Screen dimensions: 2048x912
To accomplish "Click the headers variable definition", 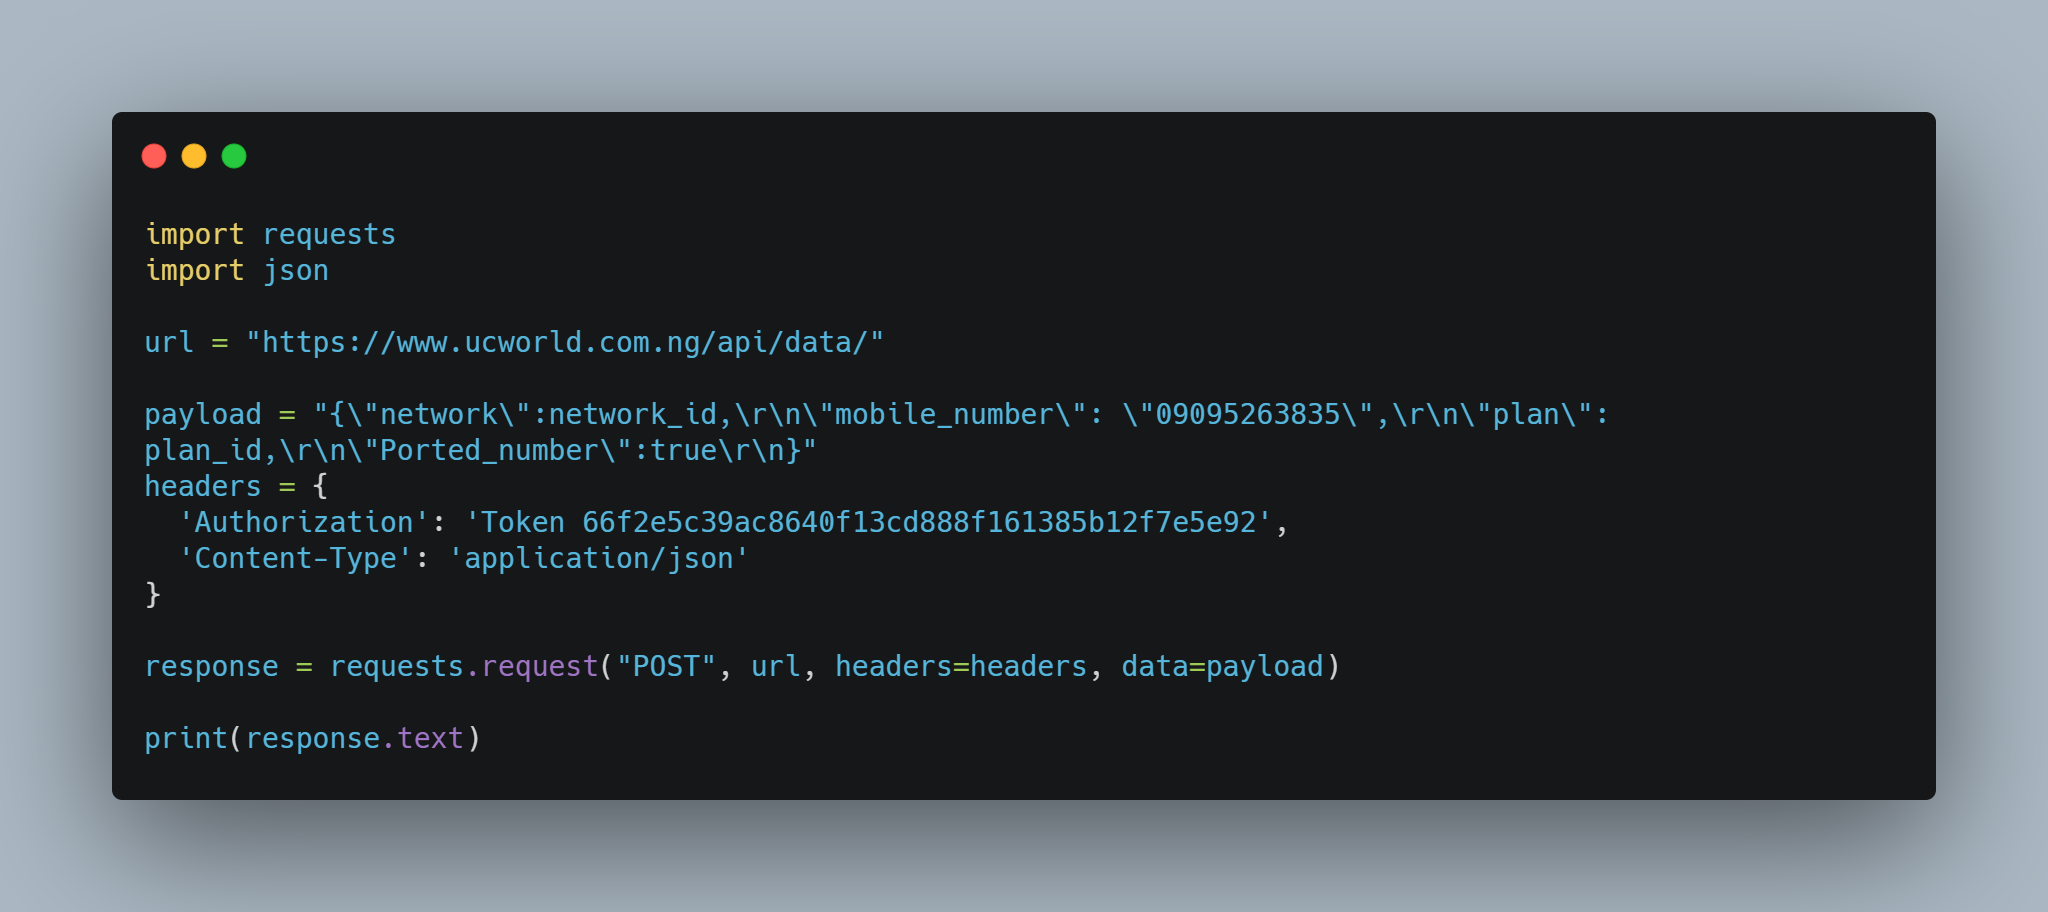I will [x=203, y=487].
